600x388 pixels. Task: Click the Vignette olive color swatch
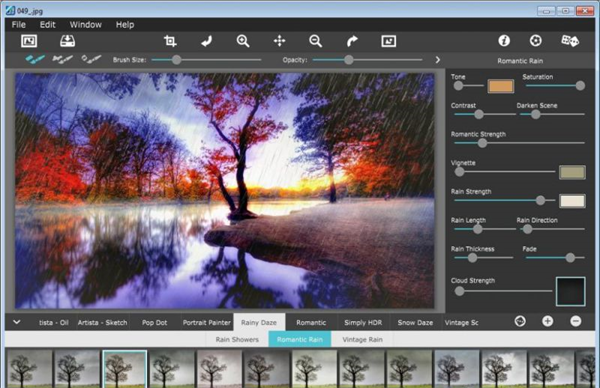(572, 172)
